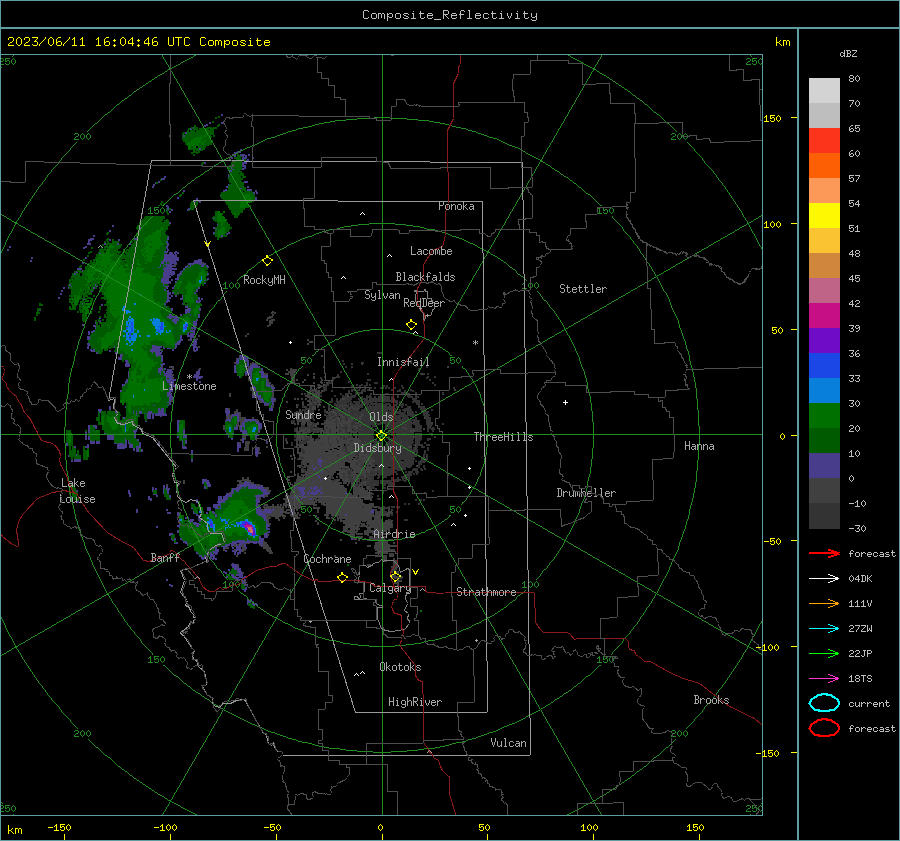This screenshot has height=841, width=900.
Task: Click the ThreeHills town label
Action: point(503,437)
